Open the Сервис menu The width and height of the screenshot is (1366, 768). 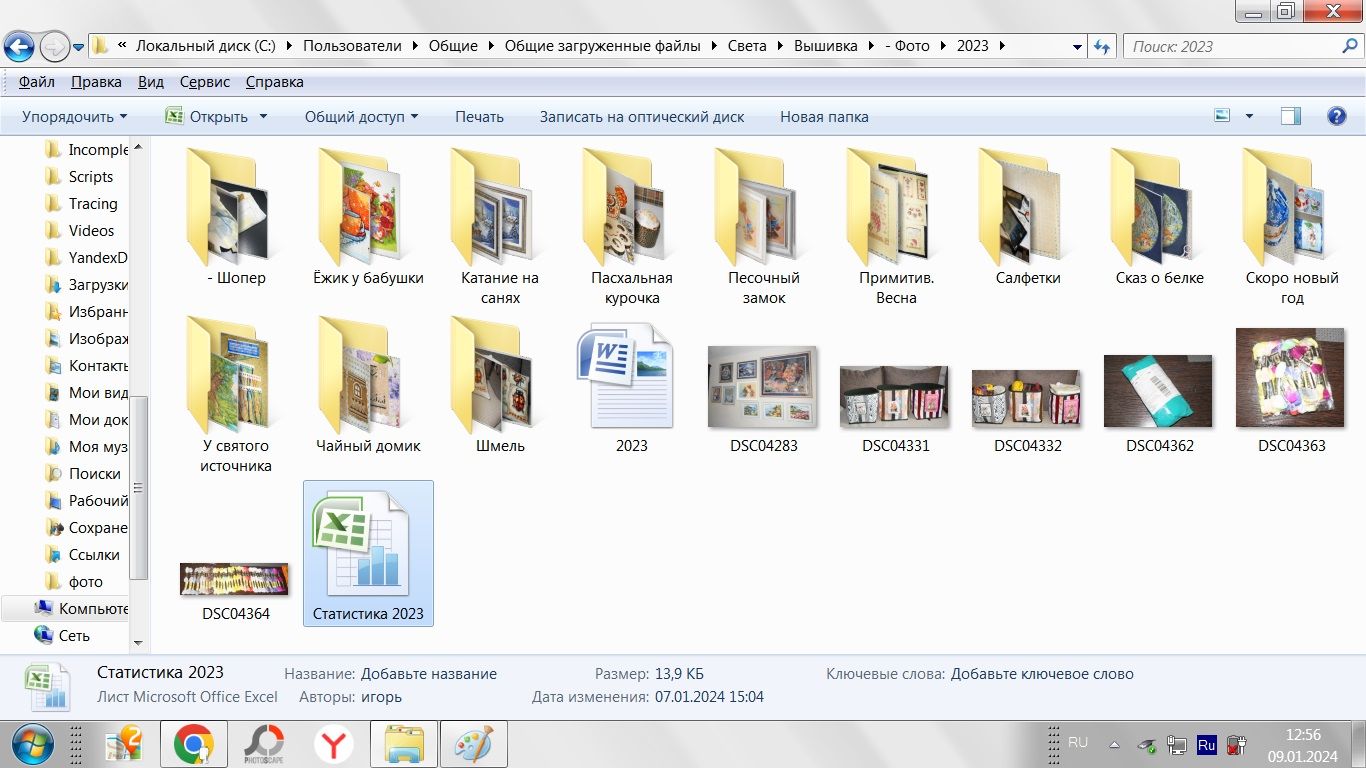coord(205,82)
